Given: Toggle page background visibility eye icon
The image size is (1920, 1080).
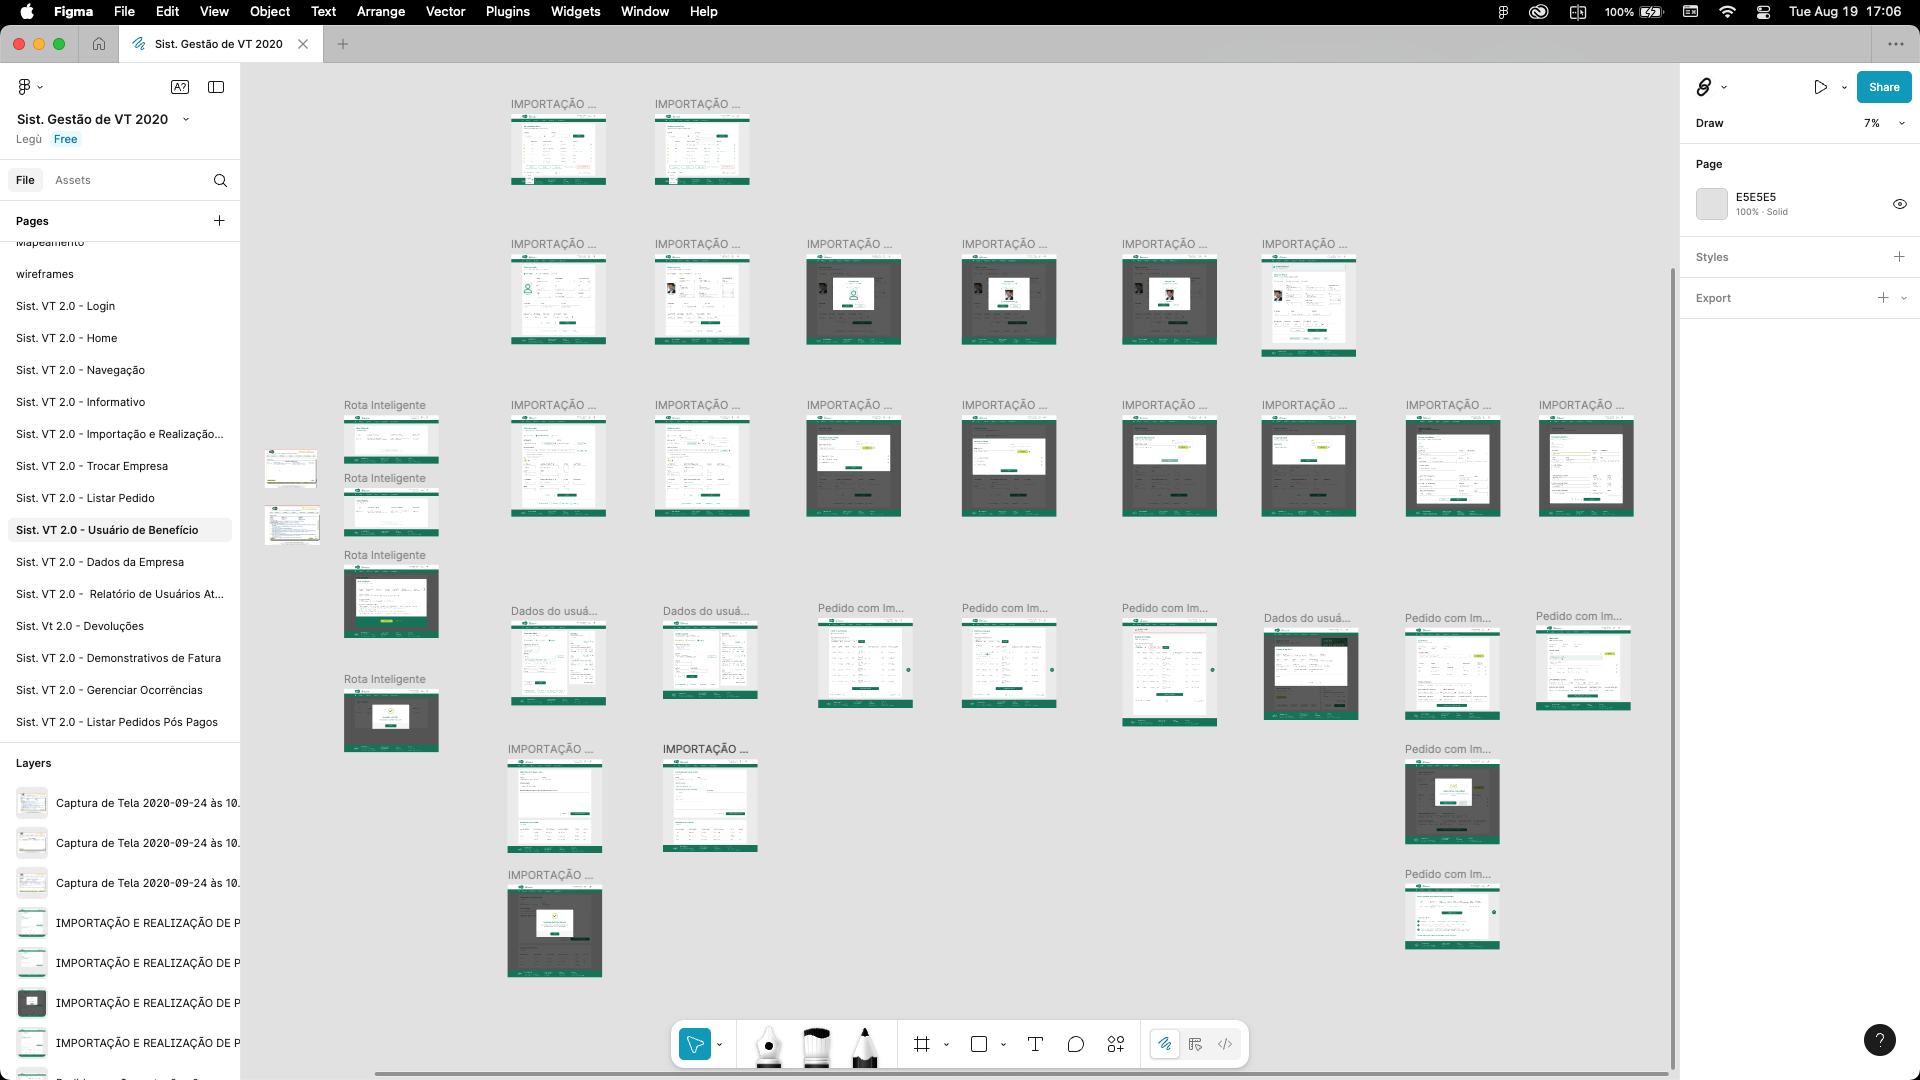Looking at the screenshot, I should point(1899,204).
